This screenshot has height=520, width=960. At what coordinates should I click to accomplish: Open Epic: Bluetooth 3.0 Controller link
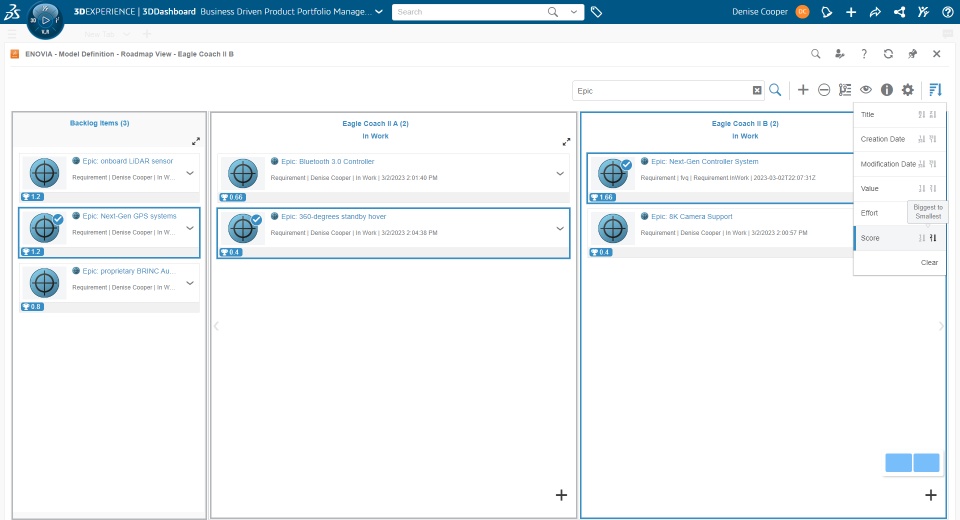(x=328, y=162)
